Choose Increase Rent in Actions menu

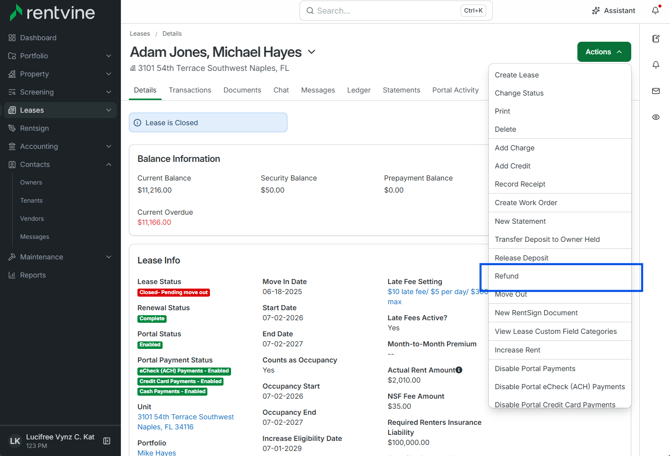click(x=560, y=350)
